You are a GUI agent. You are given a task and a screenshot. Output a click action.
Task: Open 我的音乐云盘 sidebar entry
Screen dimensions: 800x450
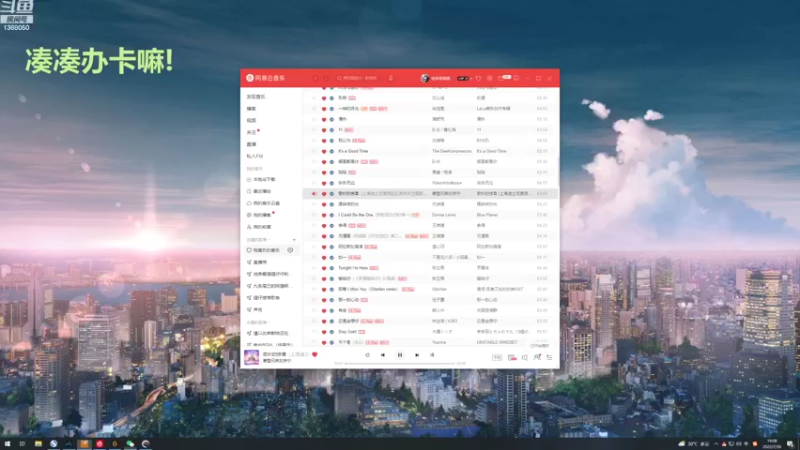pyautogui.click(x=264, y=203)
